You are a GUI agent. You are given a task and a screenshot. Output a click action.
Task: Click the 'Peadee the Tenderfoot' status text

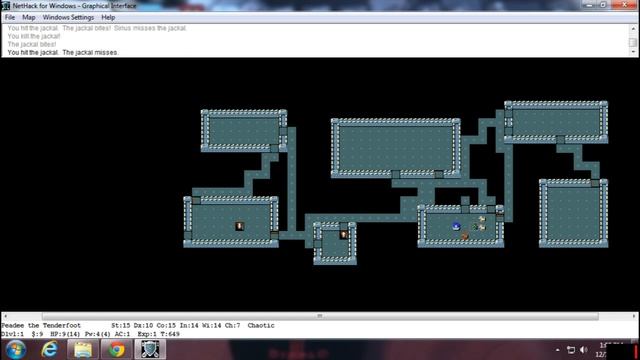click(41, 326)
